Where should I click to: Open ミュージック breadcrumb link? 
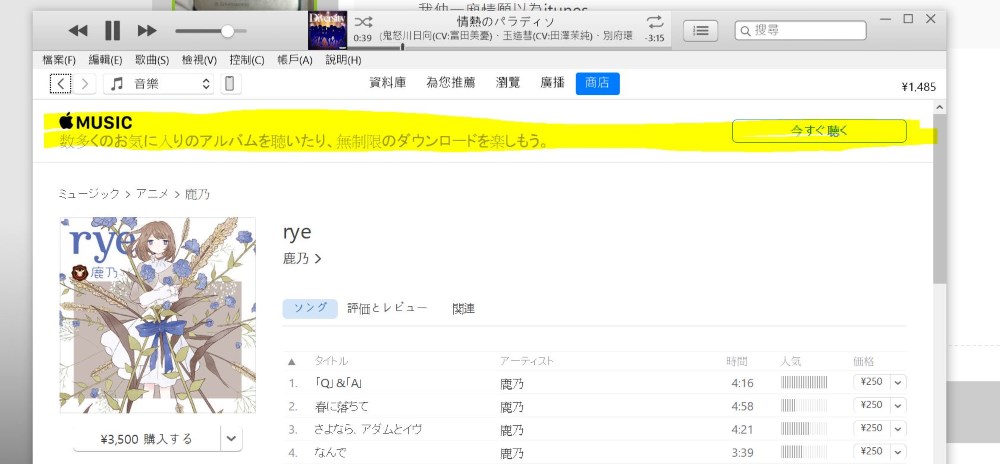tap(89, 194)
